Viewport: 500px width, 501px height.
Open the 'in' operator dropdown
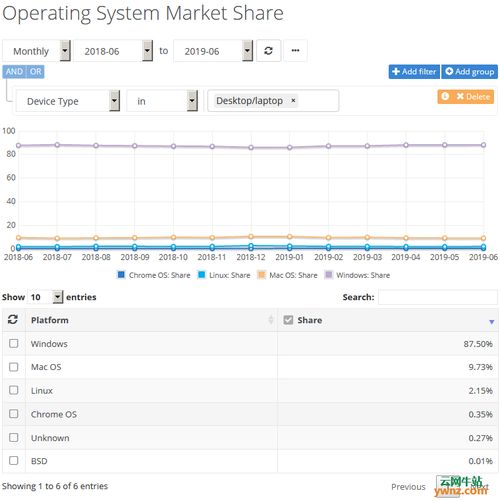point(162,101)
